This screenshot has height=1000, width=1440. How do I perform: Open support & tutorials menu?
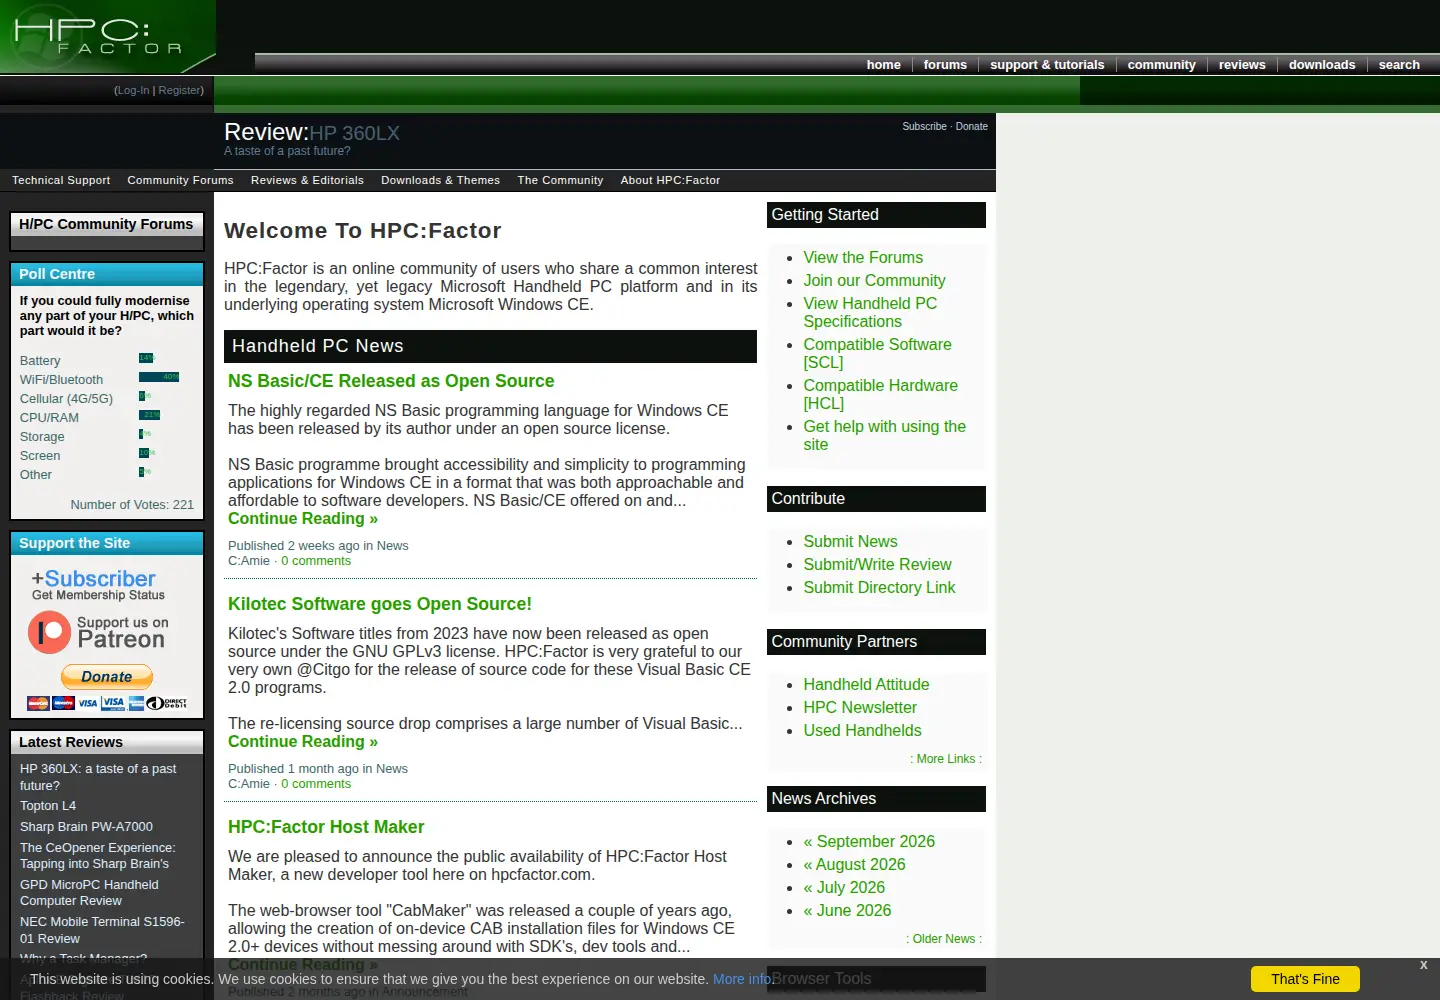[1047, 65]
